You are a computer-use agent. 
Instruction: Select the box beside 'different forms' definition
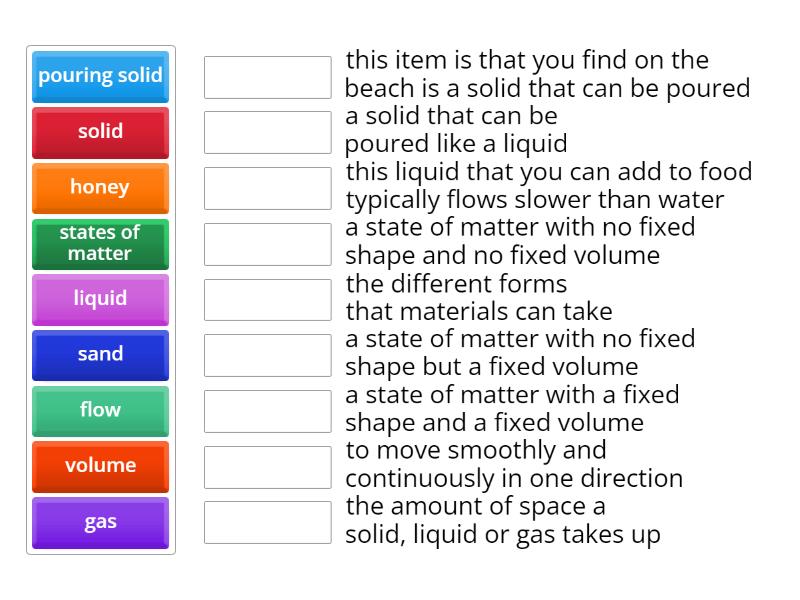pyautogui.click(x=266, y=300)
